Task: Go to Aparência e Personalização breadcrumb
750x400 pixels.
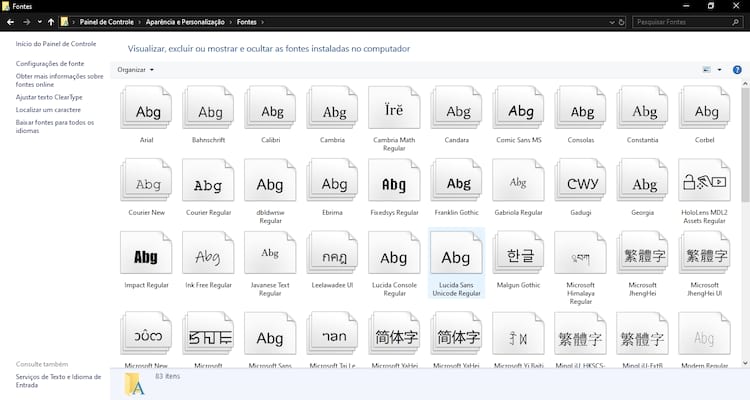Action: pyautogui.click(x=185, y=22)
